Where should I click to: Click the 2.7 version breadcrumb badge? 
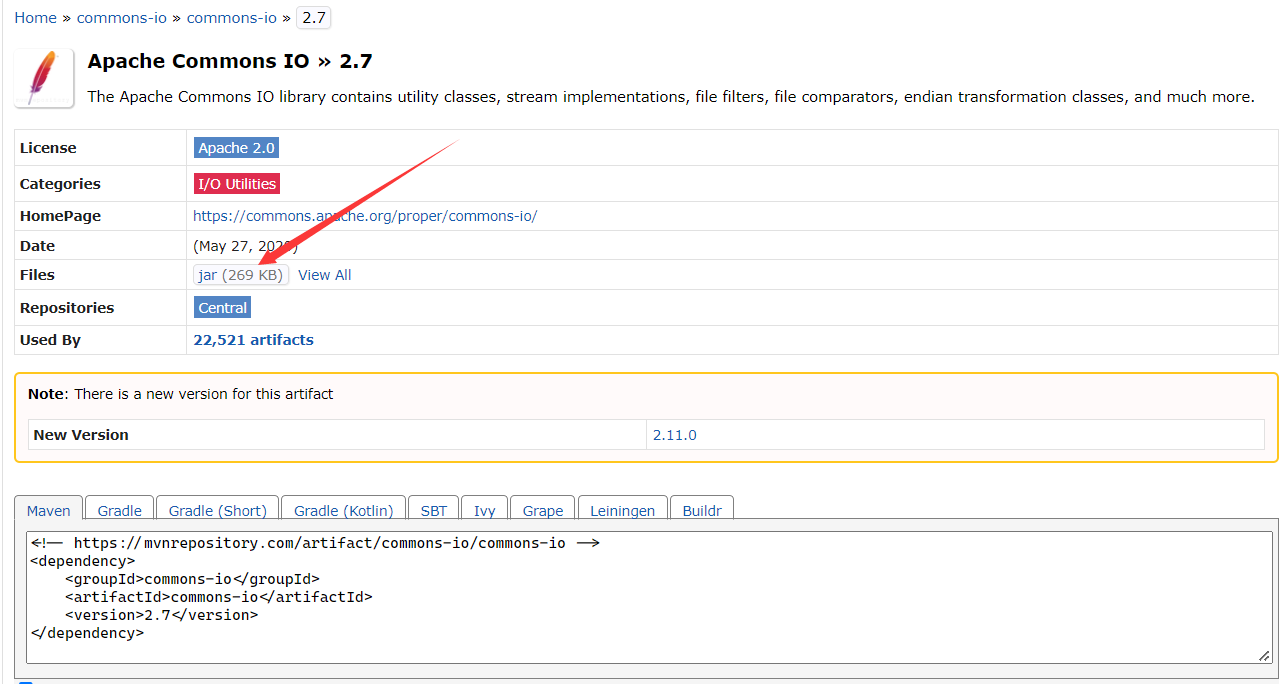coord(314,18)
